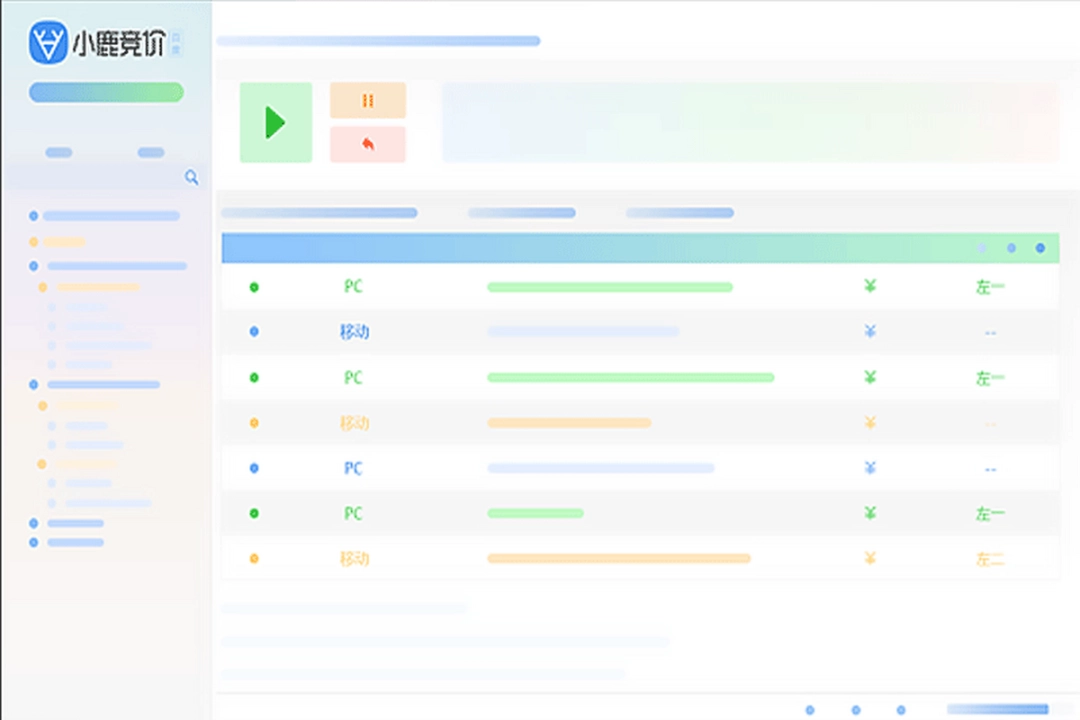Viewport: 1080px width, 720px height.
Task: Toggle the green status dot of first PC row
Action: pos(254,287)
